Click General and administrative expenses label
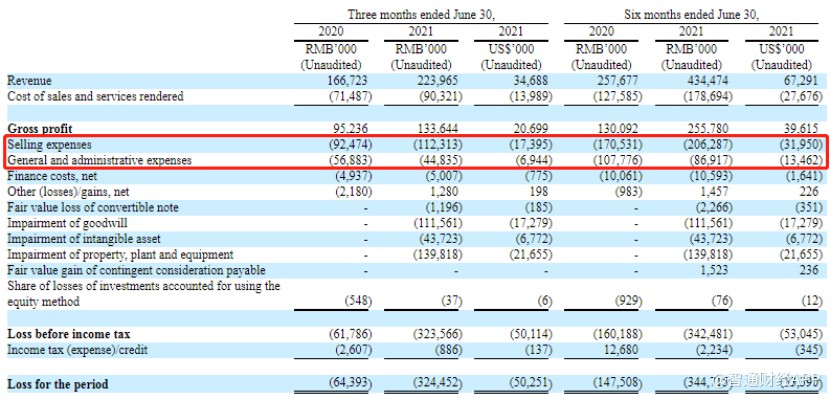 [99, 160]
